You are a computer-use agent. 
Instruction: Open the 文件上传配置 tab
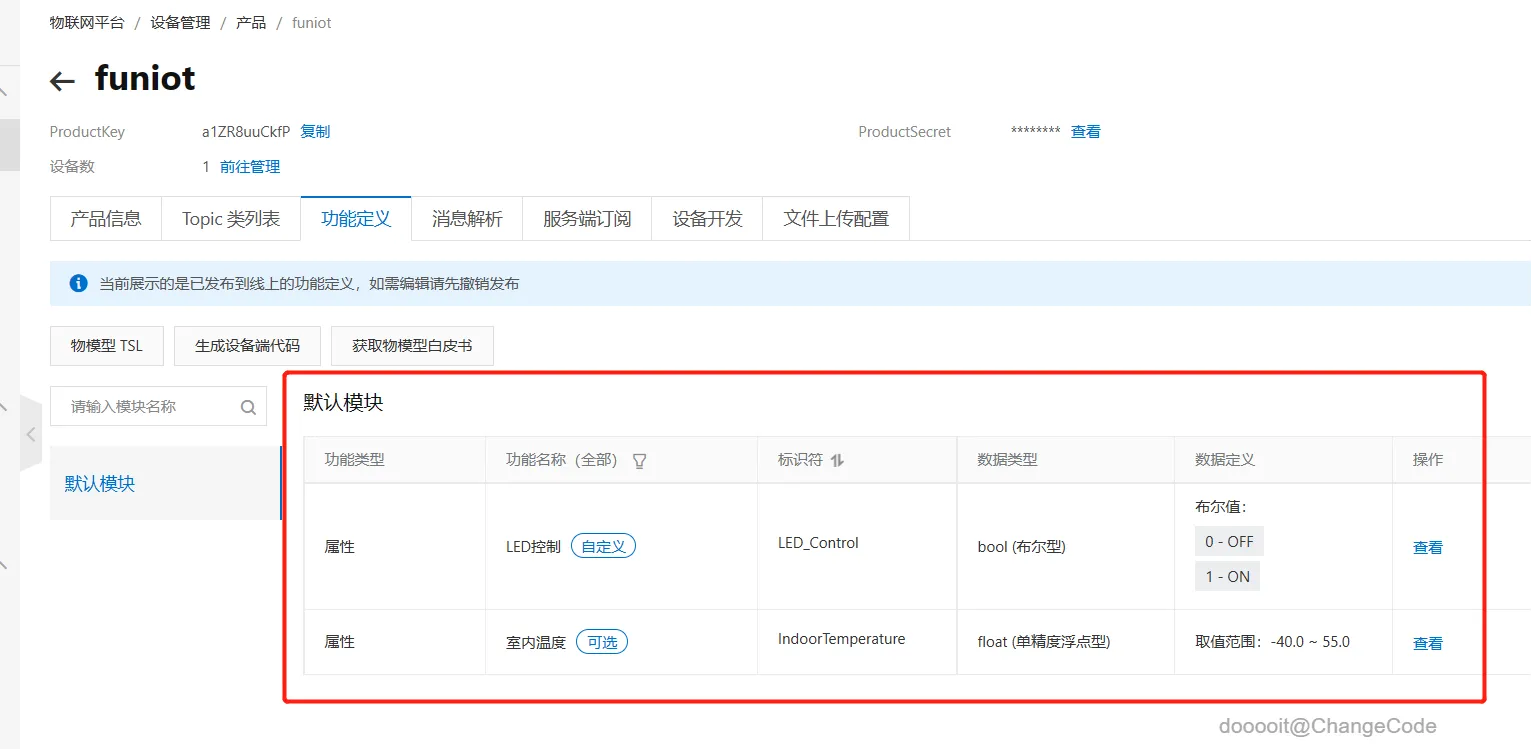(836, 219)
